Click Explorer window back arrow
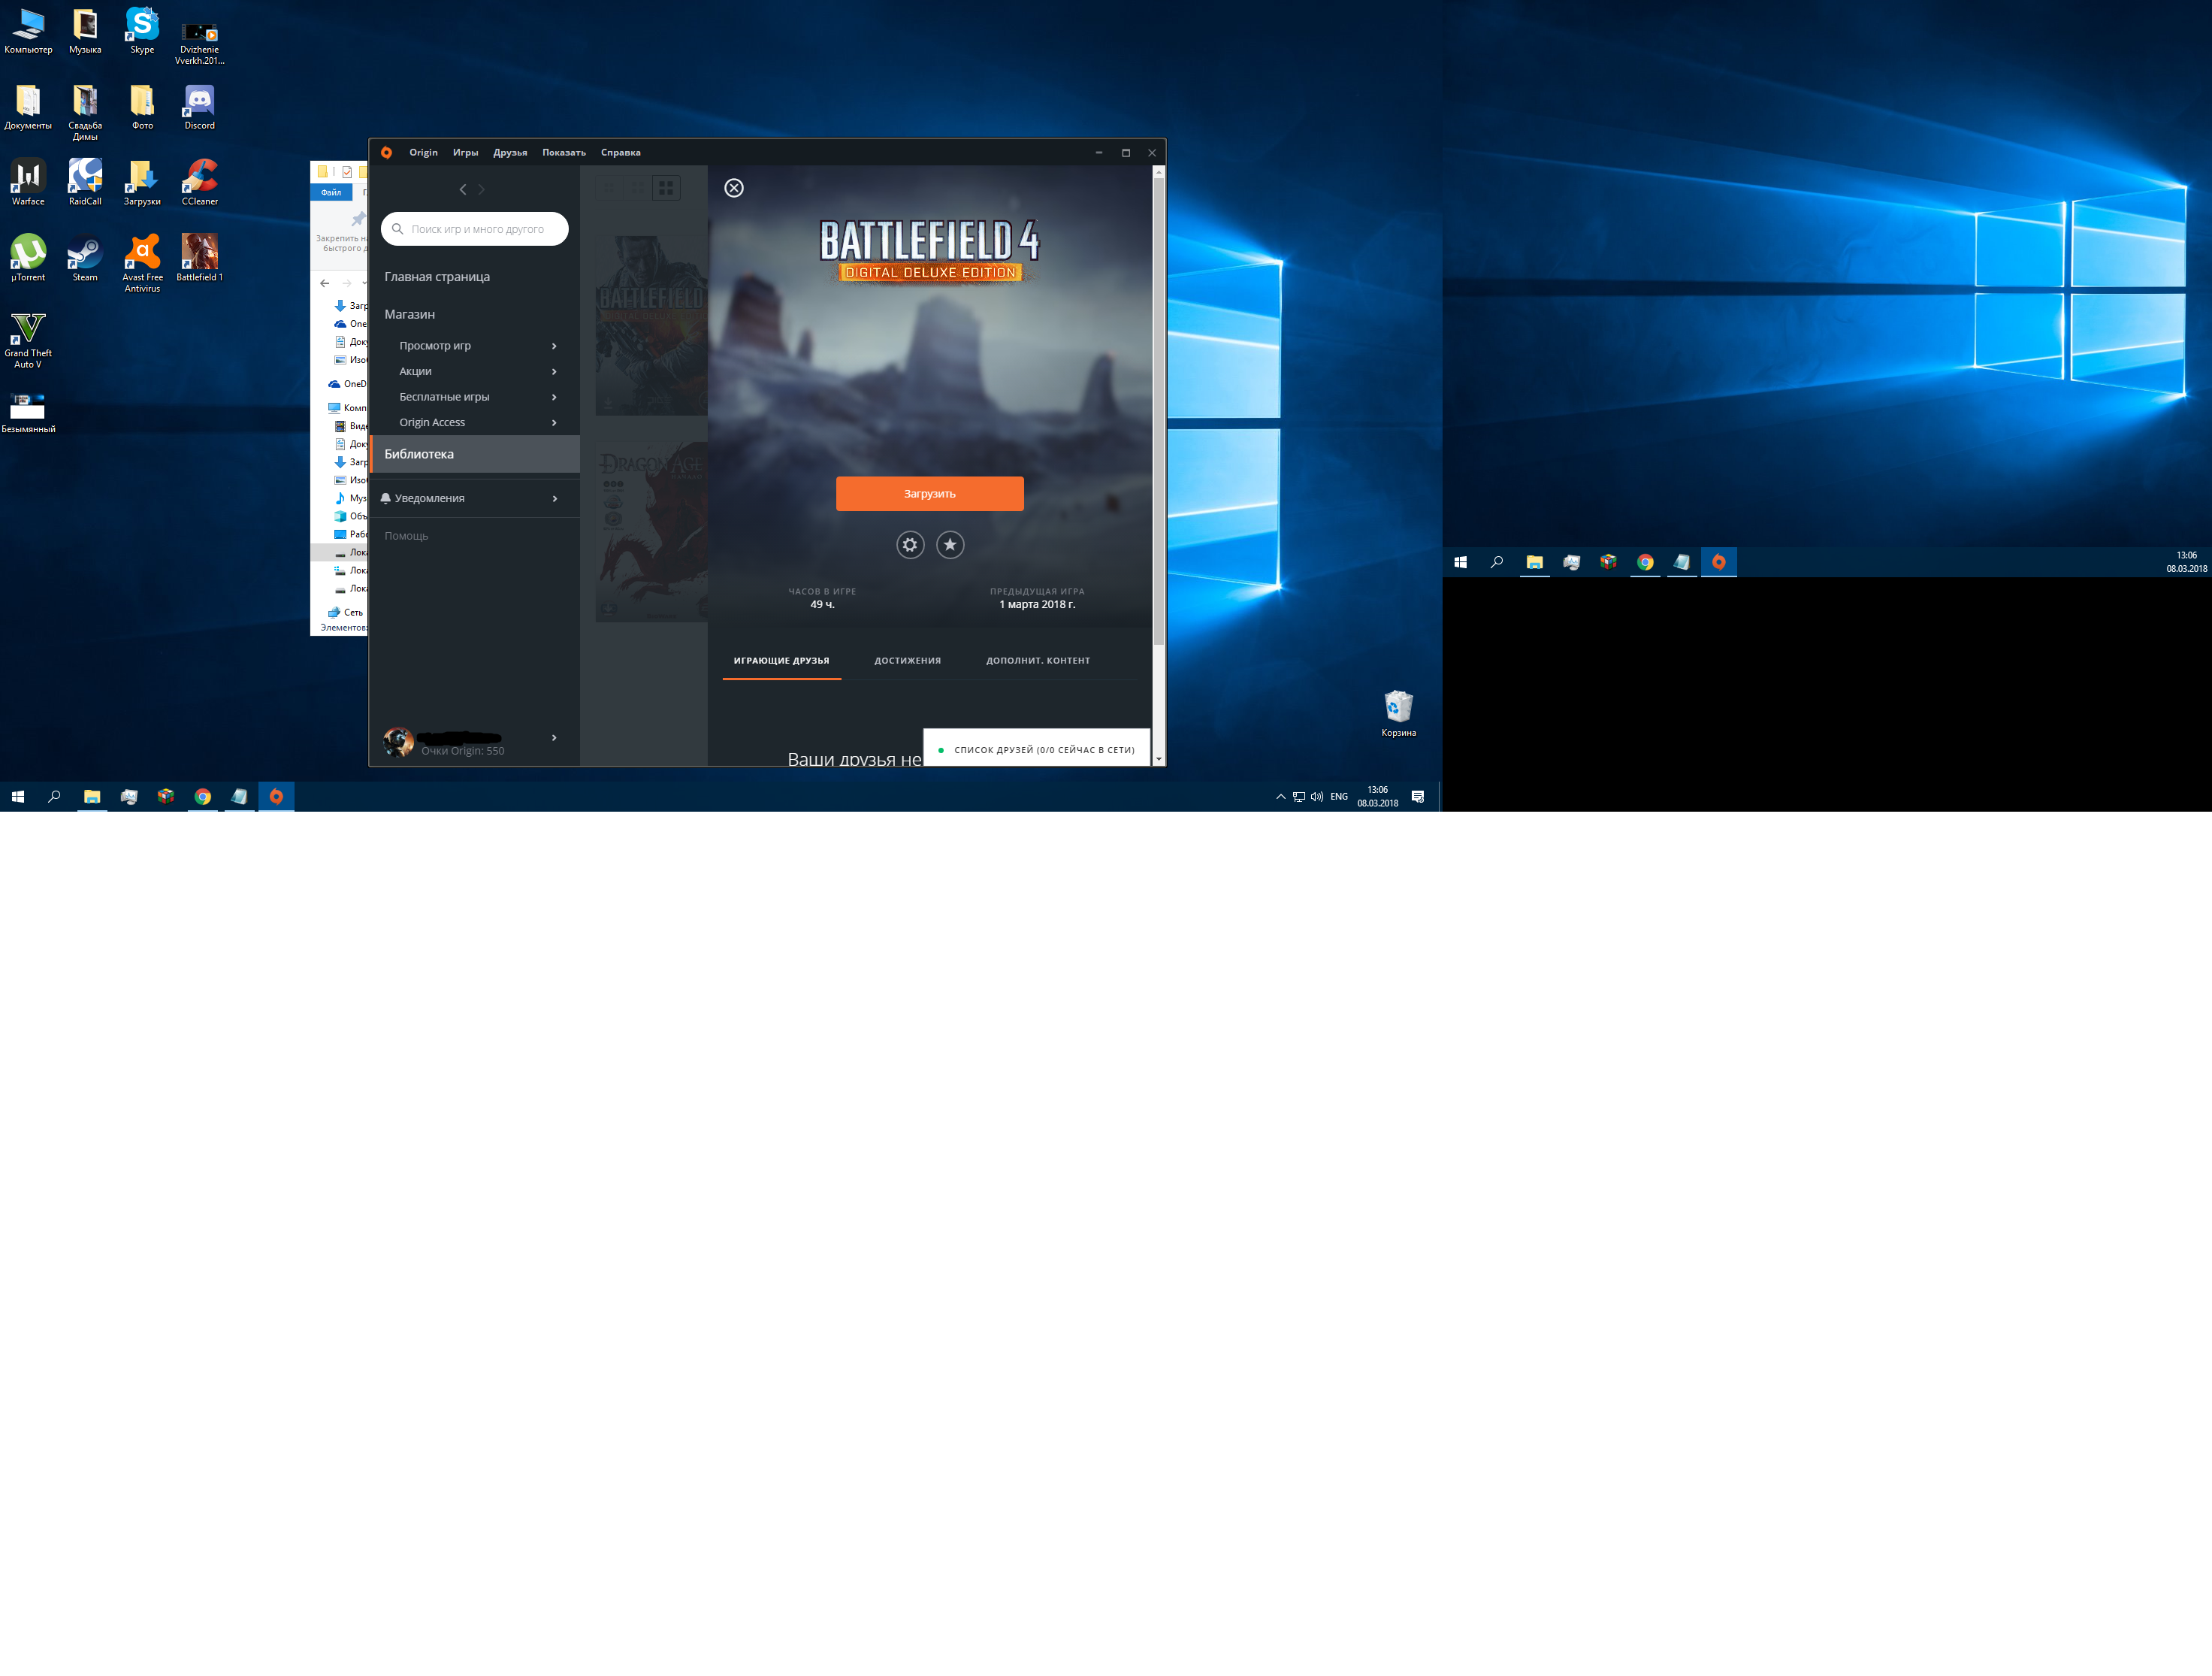Screen dimensions: 2212x1676 tap(324, 283)
